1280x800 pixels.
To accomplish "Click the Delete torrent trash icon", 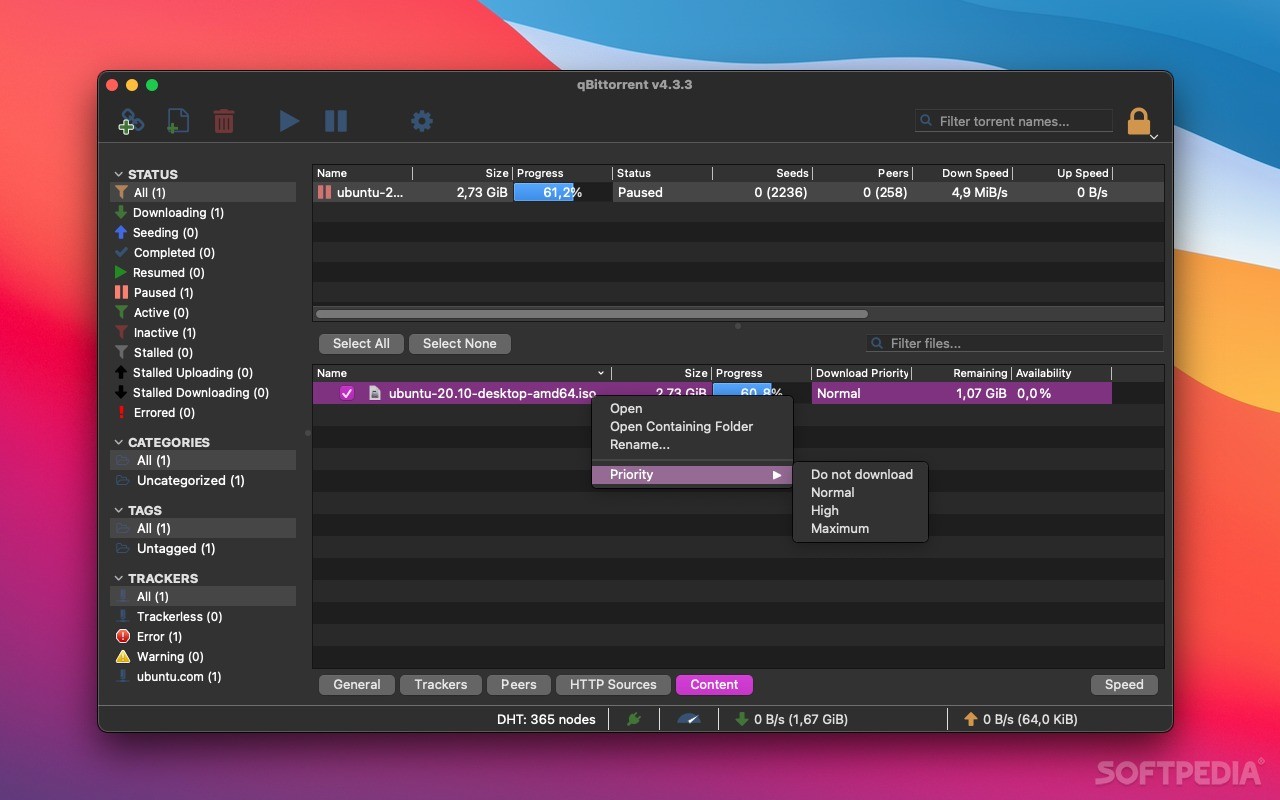I will pos(224,121).
